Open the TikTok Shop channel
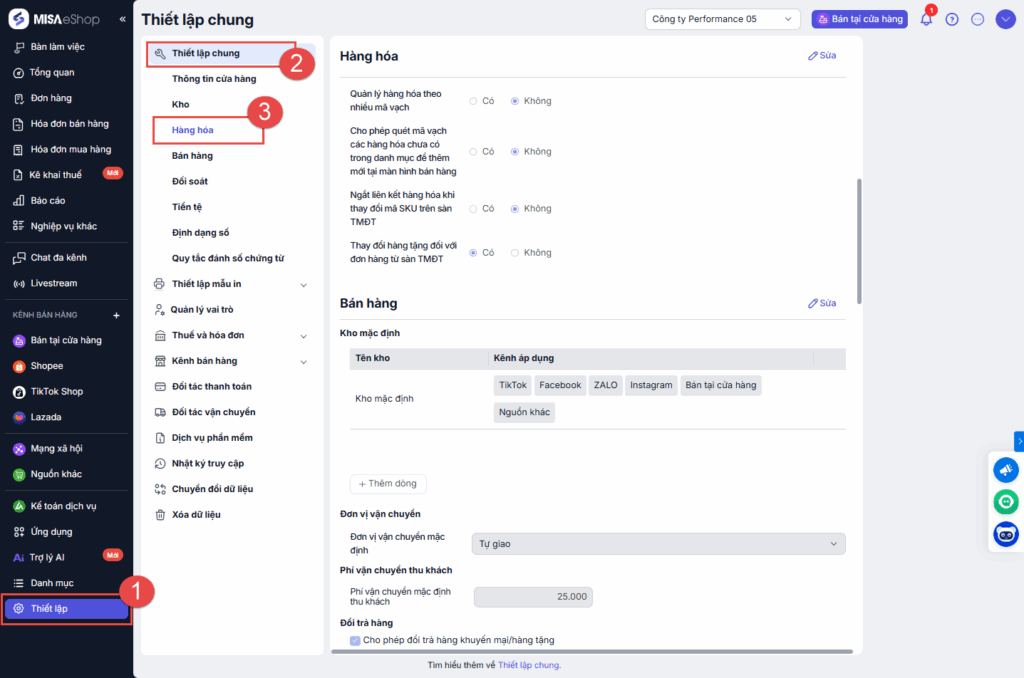This screenshot has width=1024, height=678. (56, 392)
